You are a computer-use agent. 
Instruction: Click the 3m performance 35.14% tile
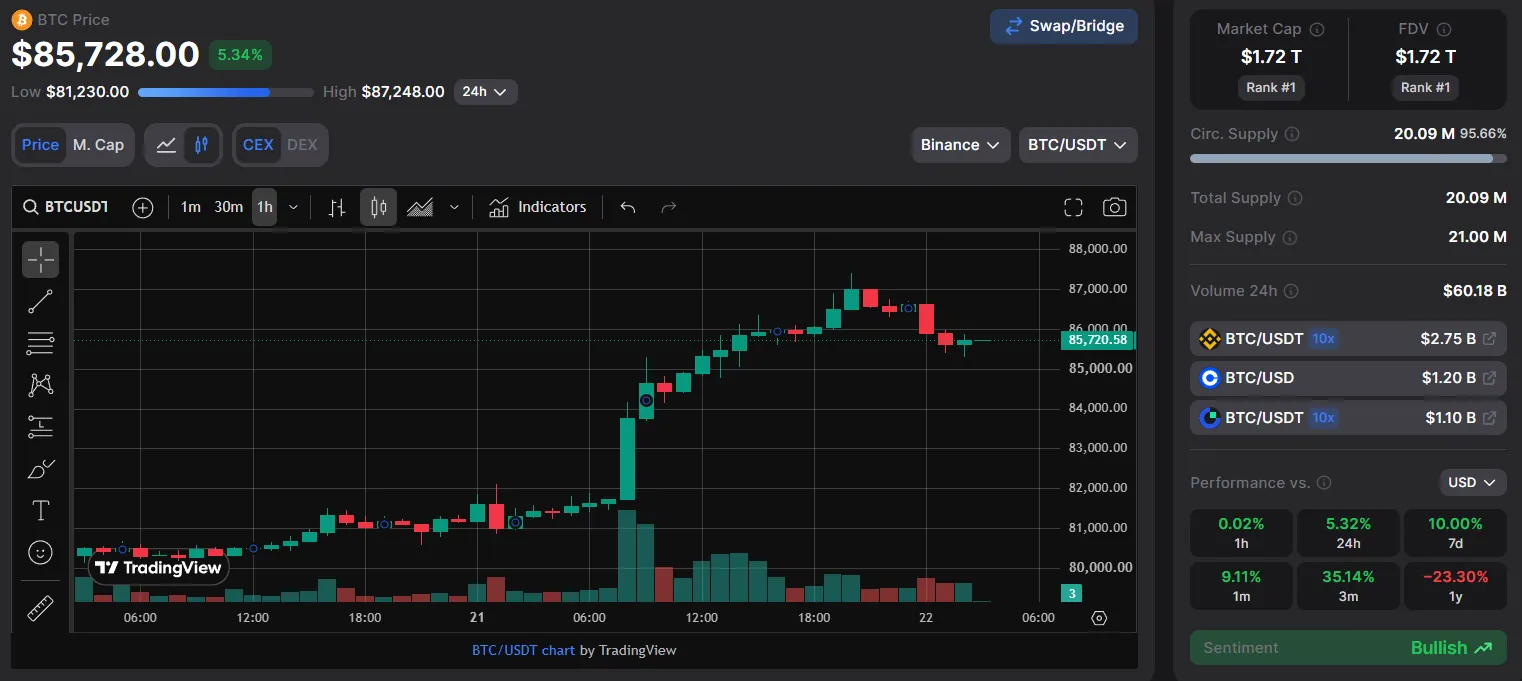(1348, 587)
